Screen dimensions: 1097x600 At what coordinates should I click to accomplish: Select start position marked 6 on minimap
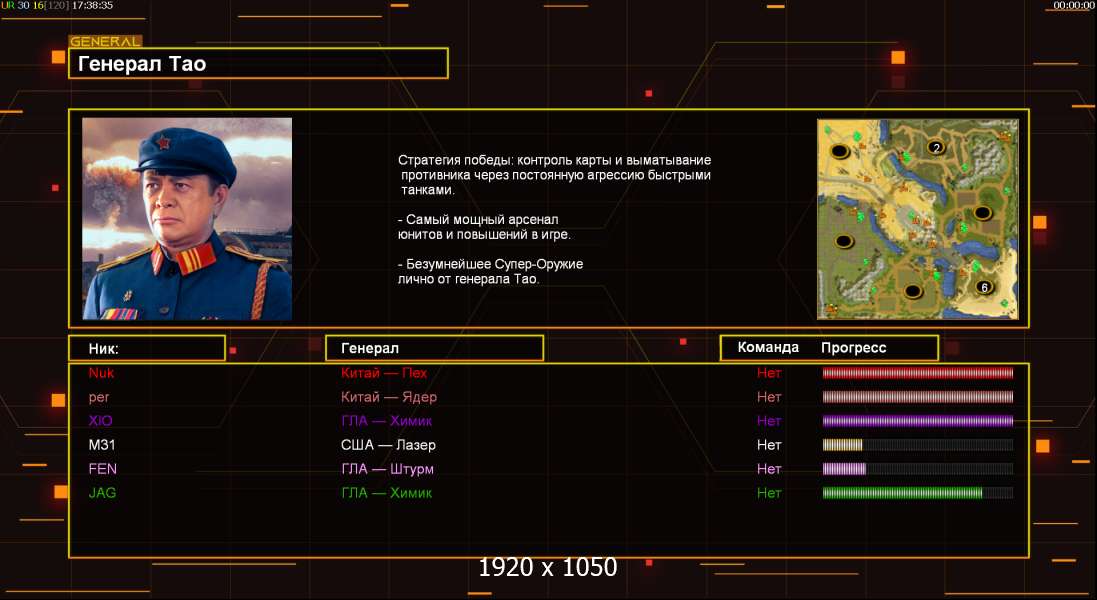click(984, 287)
